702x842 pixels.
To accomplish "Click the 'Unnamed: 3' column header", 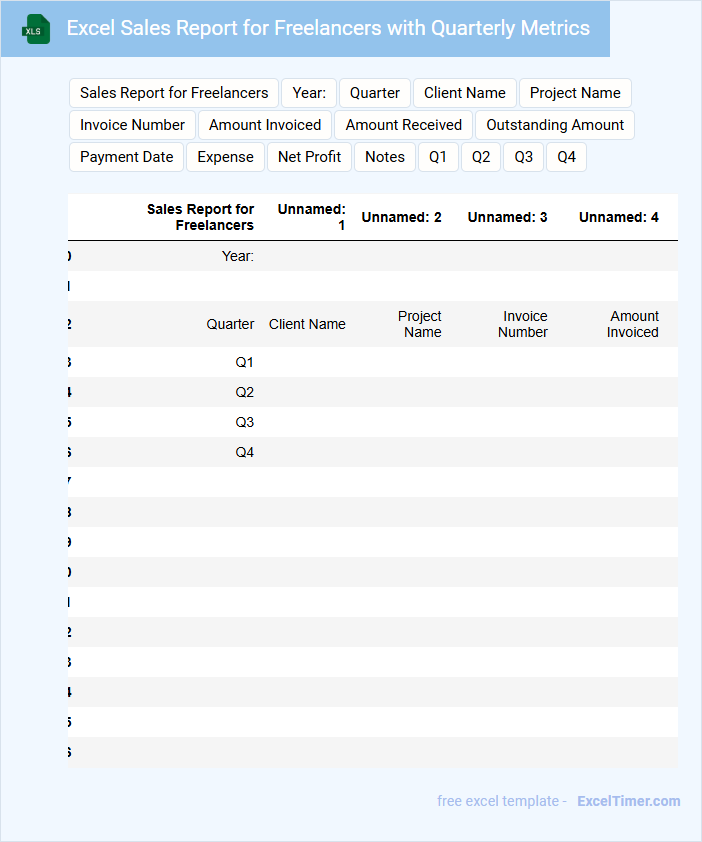I will pos(507,217).
